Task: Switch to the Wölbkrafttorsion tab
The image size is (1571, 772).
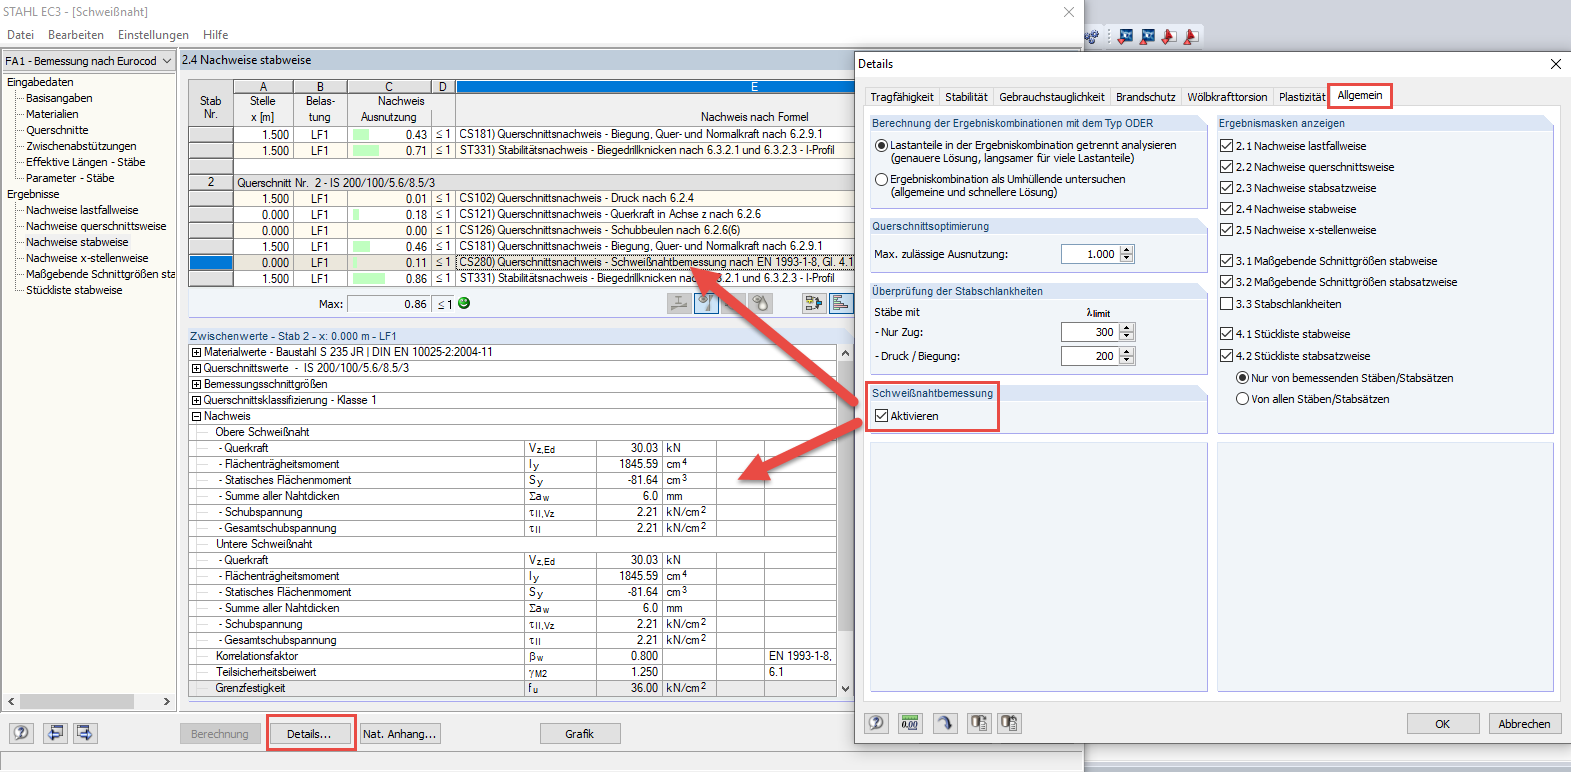Action: pos(1227,97)
